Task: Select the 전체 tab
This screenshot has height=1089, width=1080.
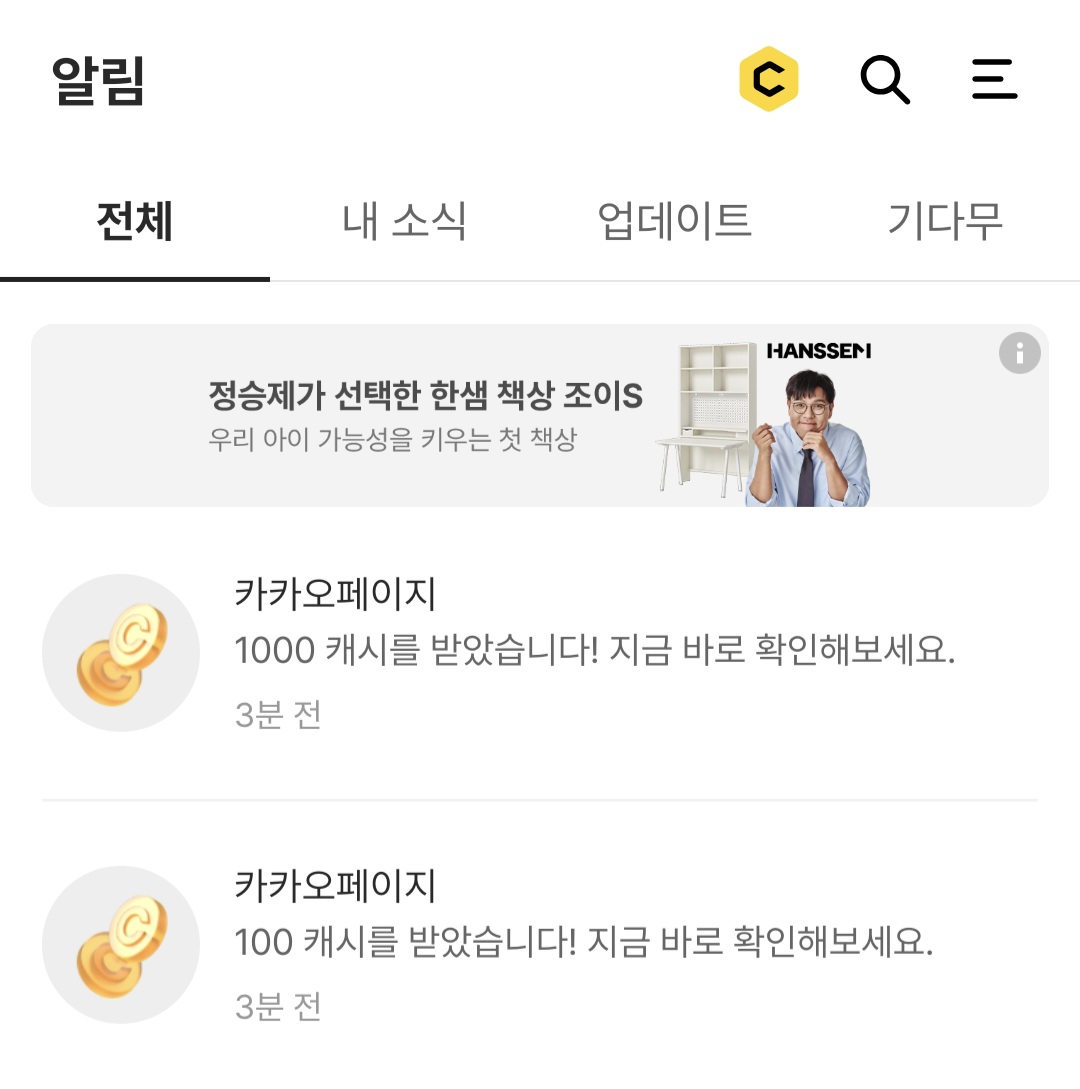Action: tap(135, 221)
